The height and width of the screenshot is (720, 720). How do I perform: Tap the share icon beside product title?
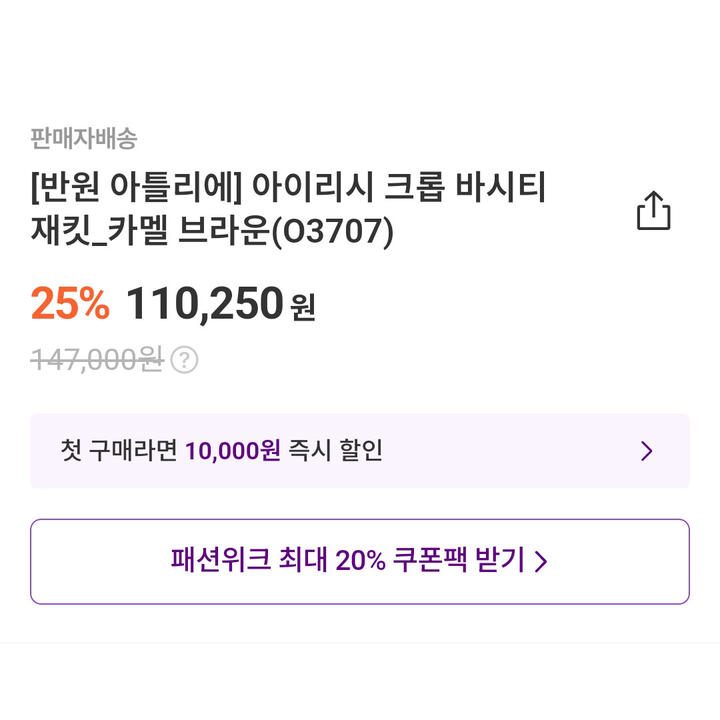[653, 211]
